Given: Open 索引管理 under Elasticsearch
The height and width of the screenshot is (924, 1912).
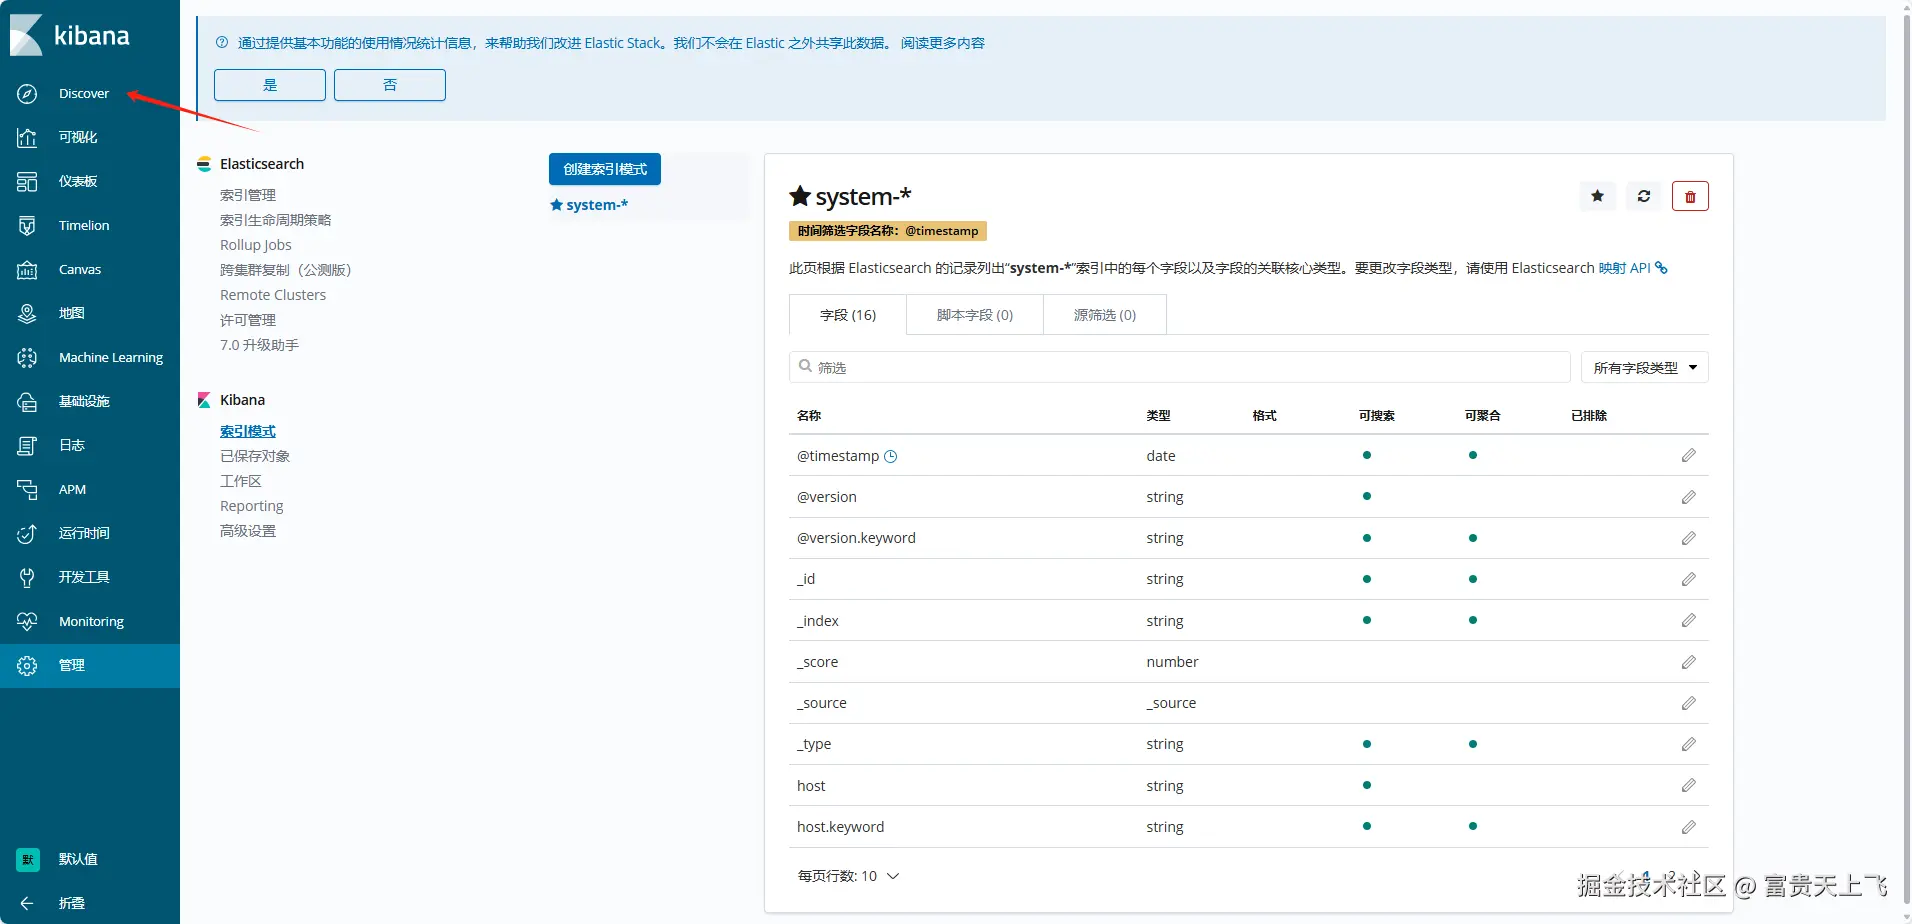Looking at the screenshot, I should click(x=248, y=195).
